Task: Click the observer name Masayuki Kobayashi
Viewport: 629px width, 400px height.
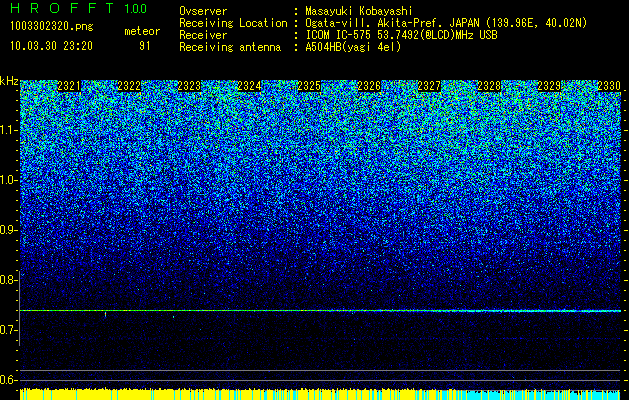Action: point(359,11)
